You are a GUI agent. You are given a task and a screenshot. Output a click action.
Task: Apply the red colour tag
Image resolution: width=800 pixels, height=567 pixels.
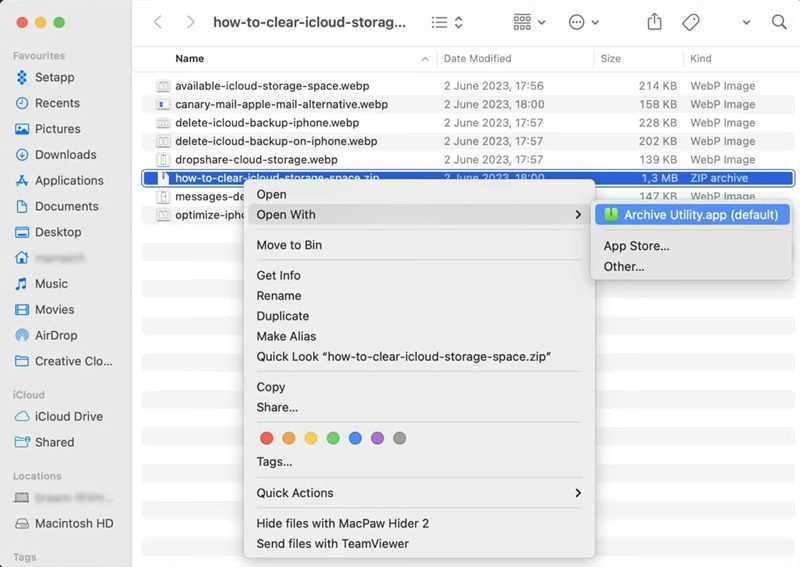click(266, 438)
